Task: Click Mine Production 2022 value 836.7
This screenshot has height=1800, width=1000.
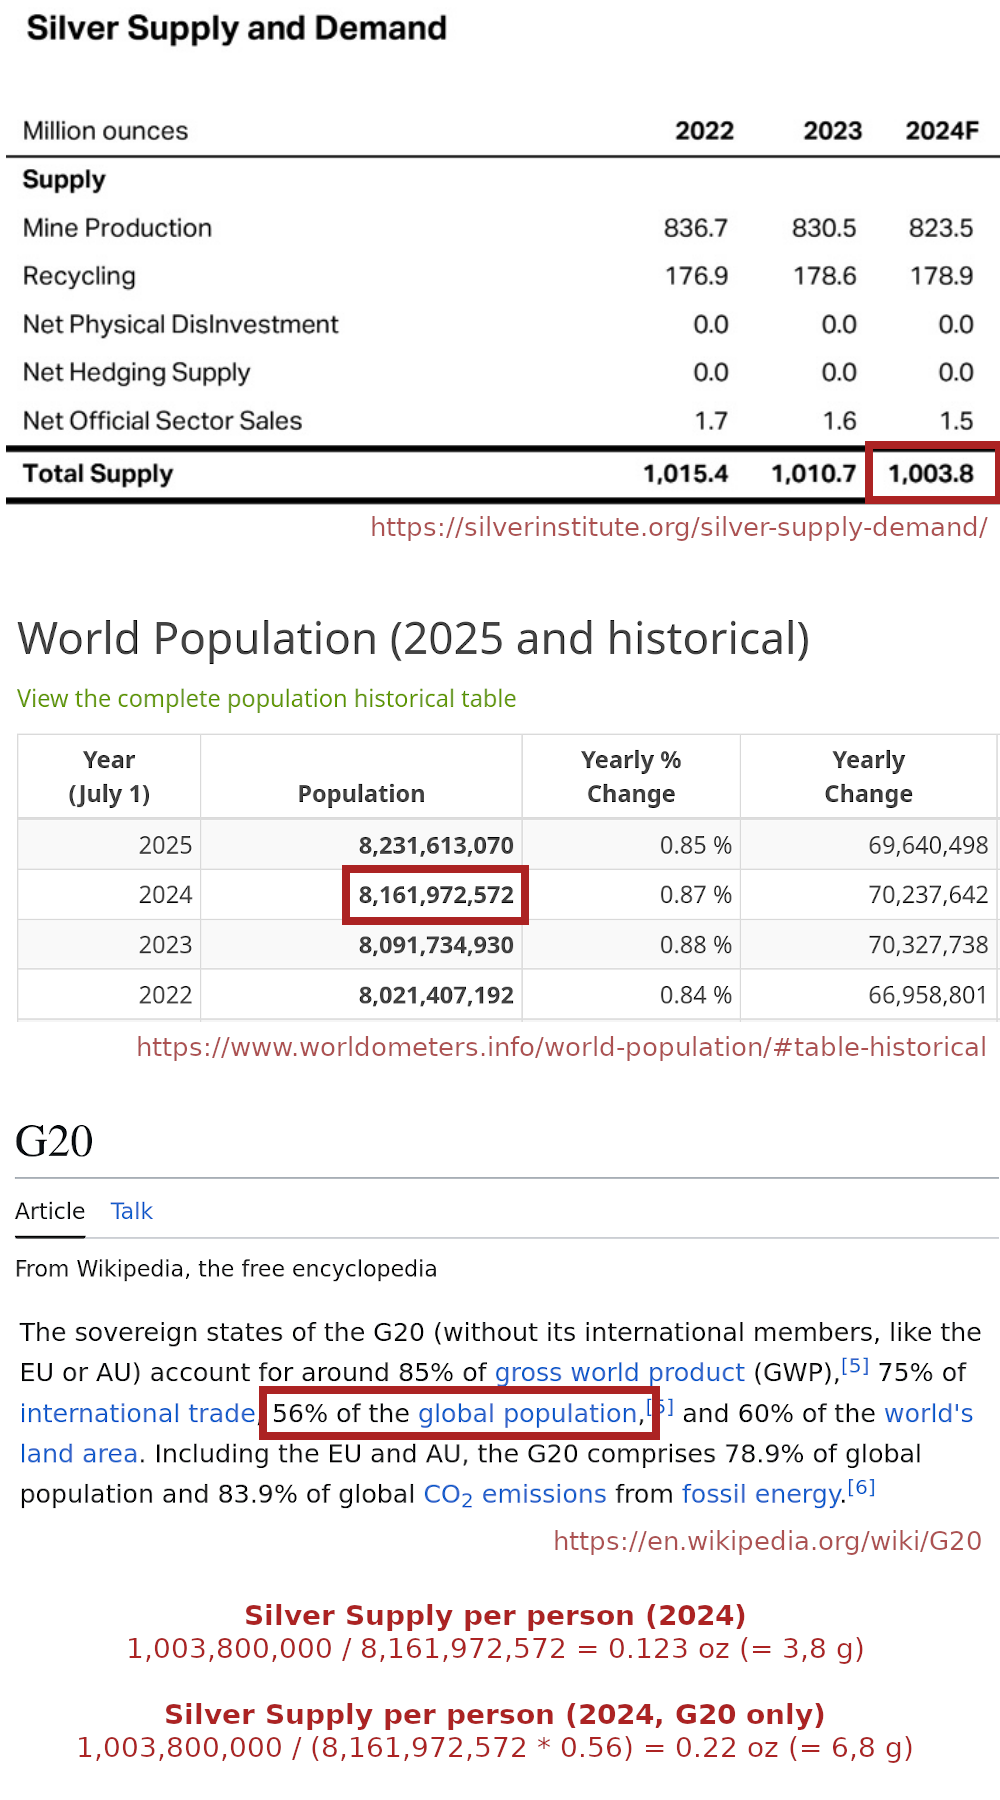Action: click(696, 228)
